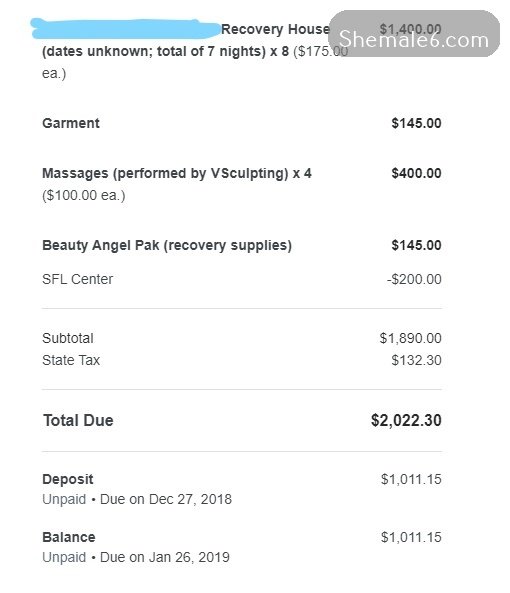Screen dimensions: 510x593
Task: Select the $400.00 massages amount
Action: click(x=416, y=173)
